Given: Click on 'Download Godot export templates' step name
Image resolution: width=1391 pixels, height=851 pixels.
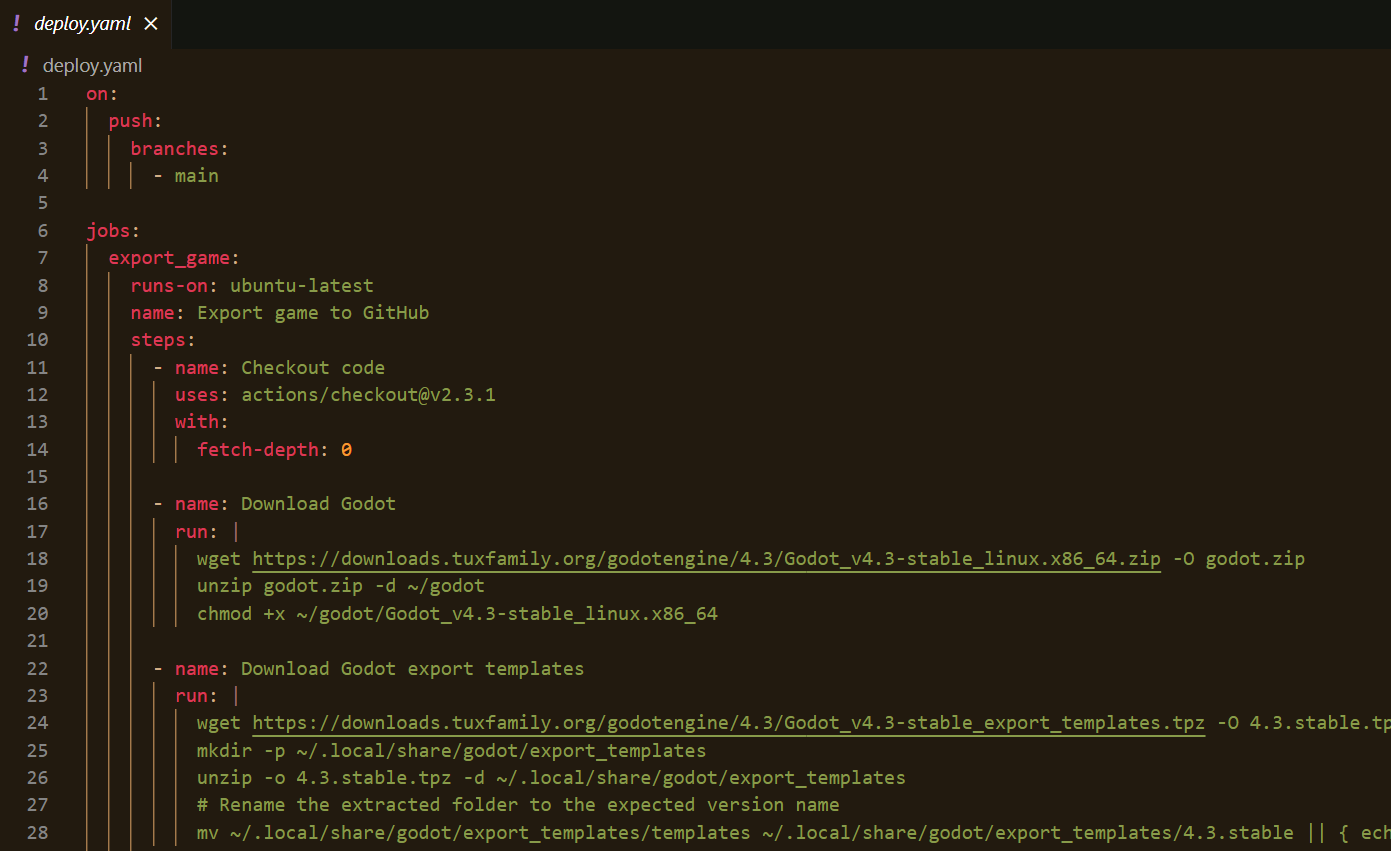Looking at the screenshot, I should (x=412, y=668).
